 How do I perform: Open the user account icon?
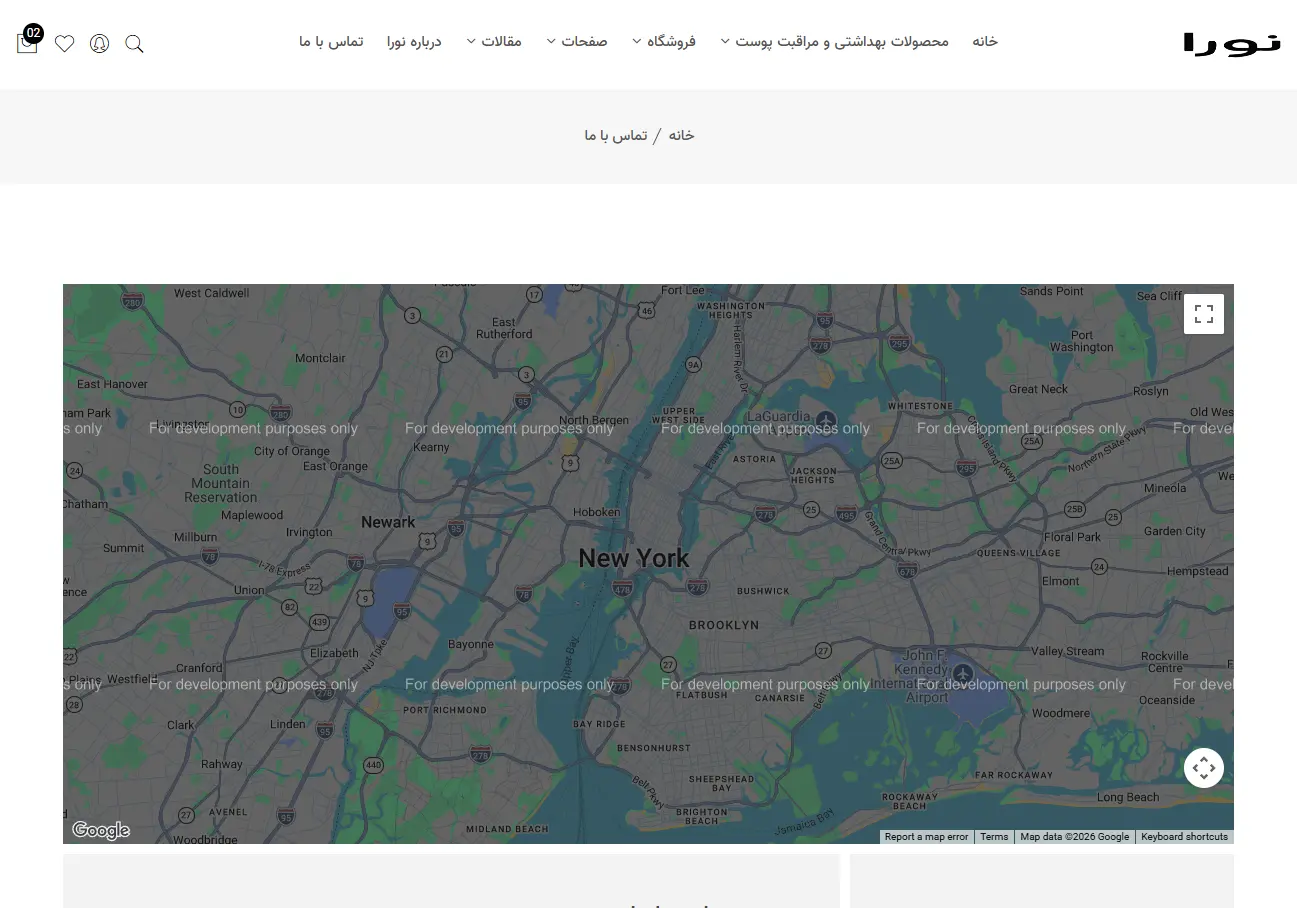tap(99, 43)
